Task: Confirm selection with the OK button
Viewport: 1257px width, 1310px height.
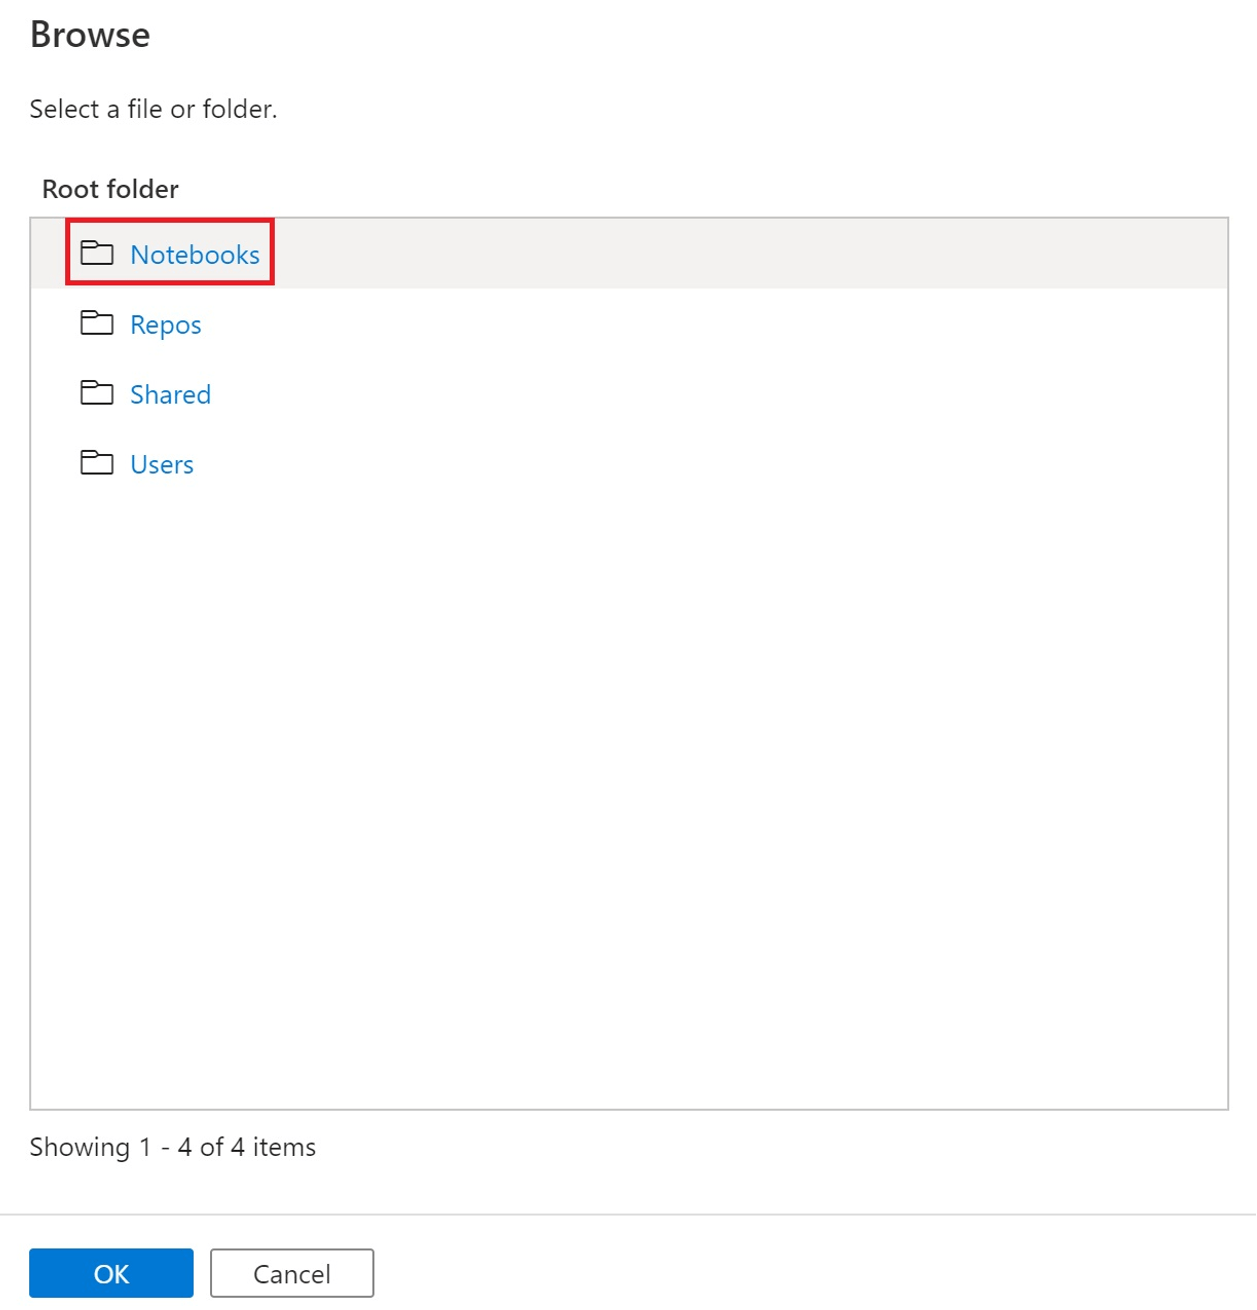Action: tap(110, 1273)
